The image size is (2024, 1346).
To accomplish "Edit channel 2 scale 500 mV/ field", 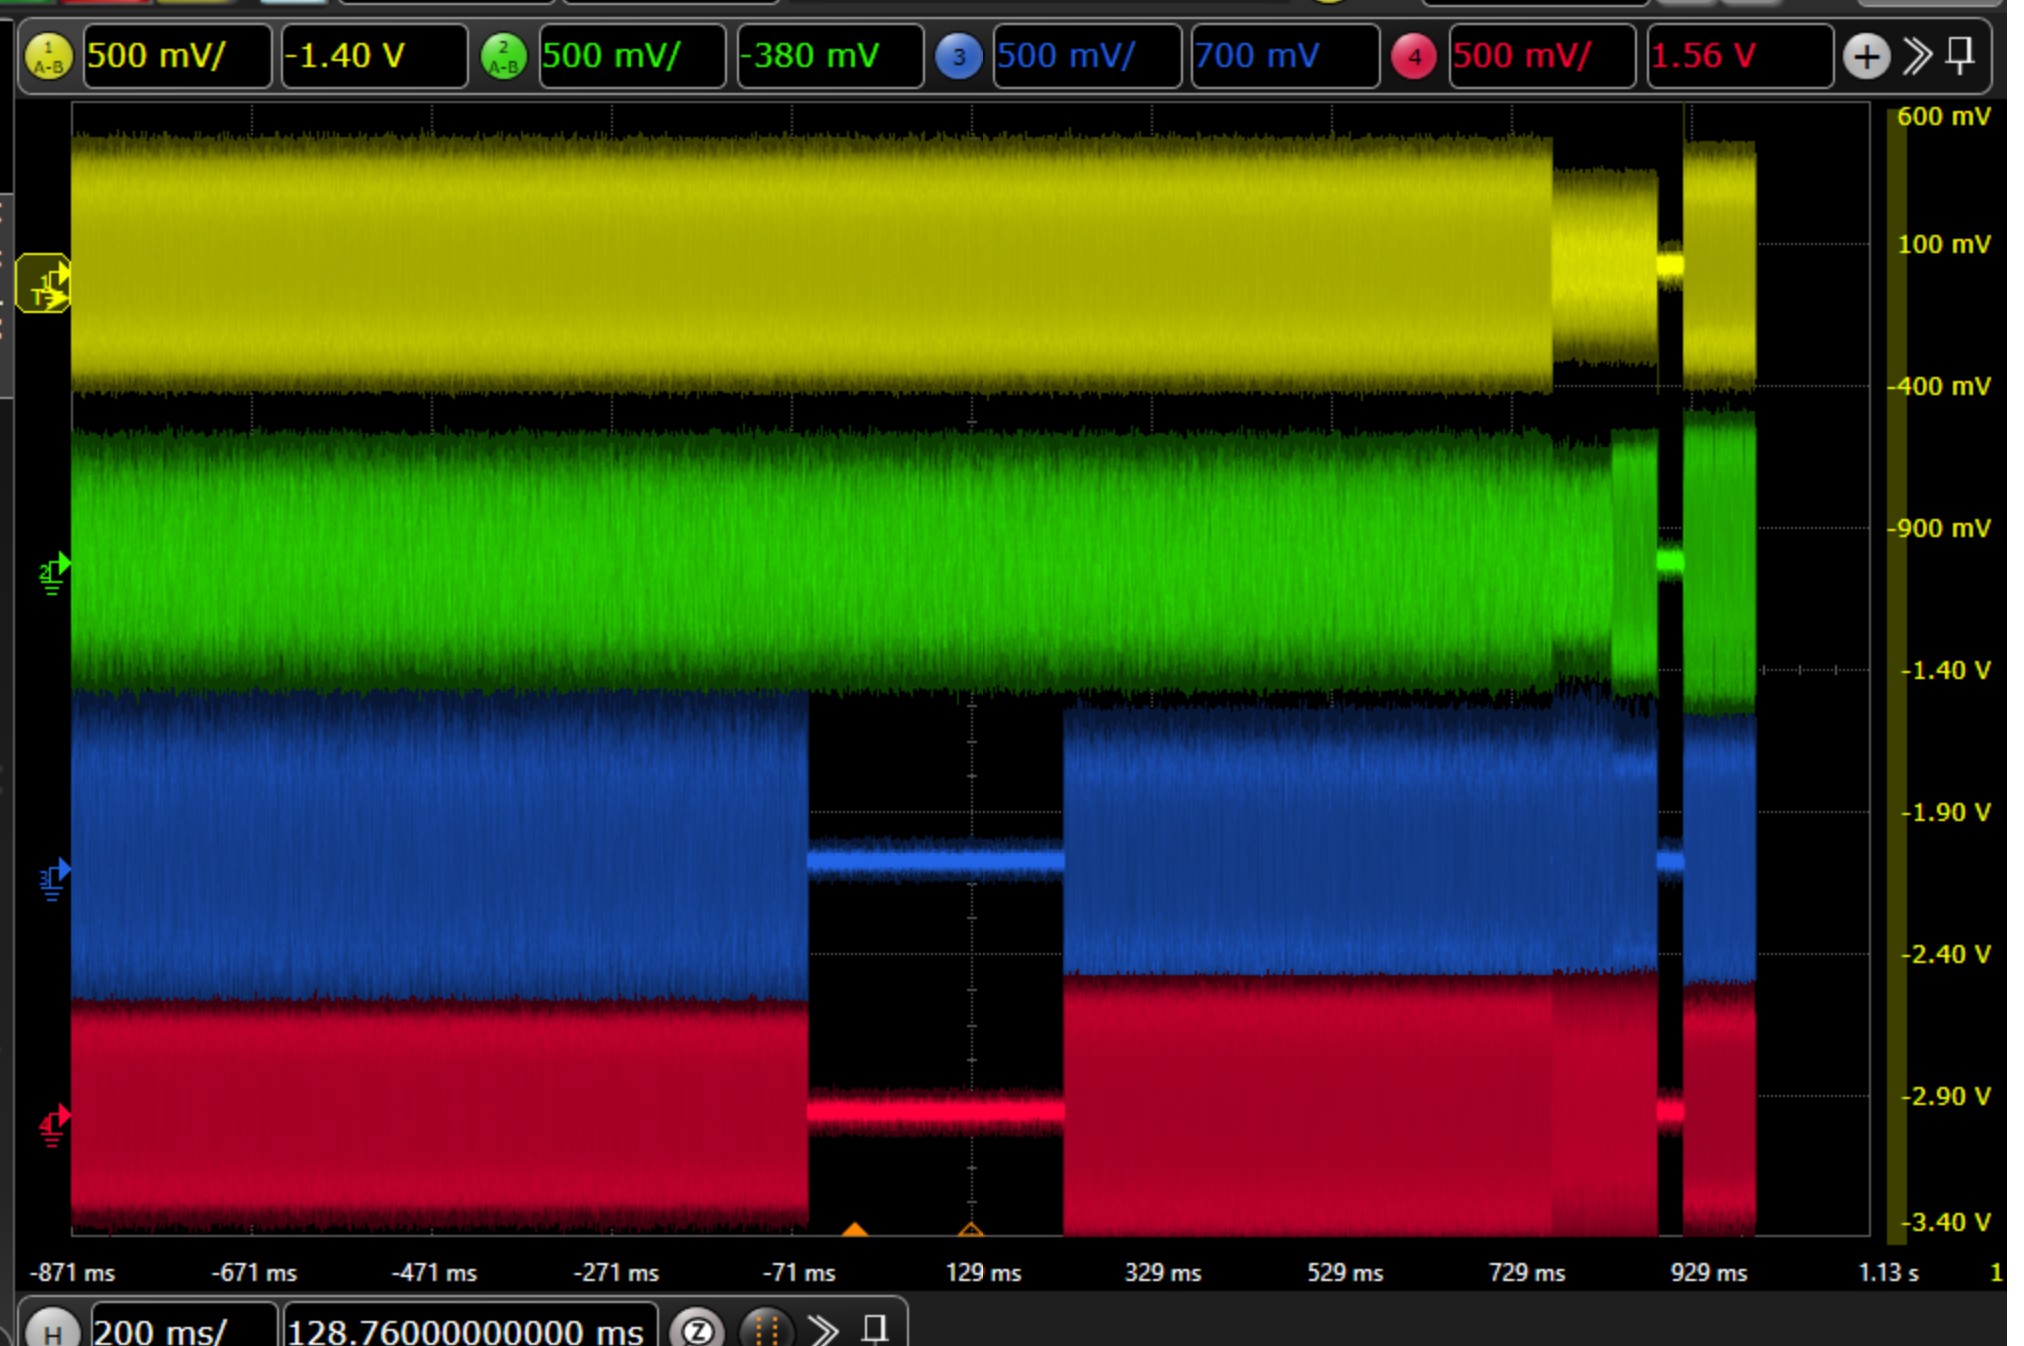I will point(632,56).
